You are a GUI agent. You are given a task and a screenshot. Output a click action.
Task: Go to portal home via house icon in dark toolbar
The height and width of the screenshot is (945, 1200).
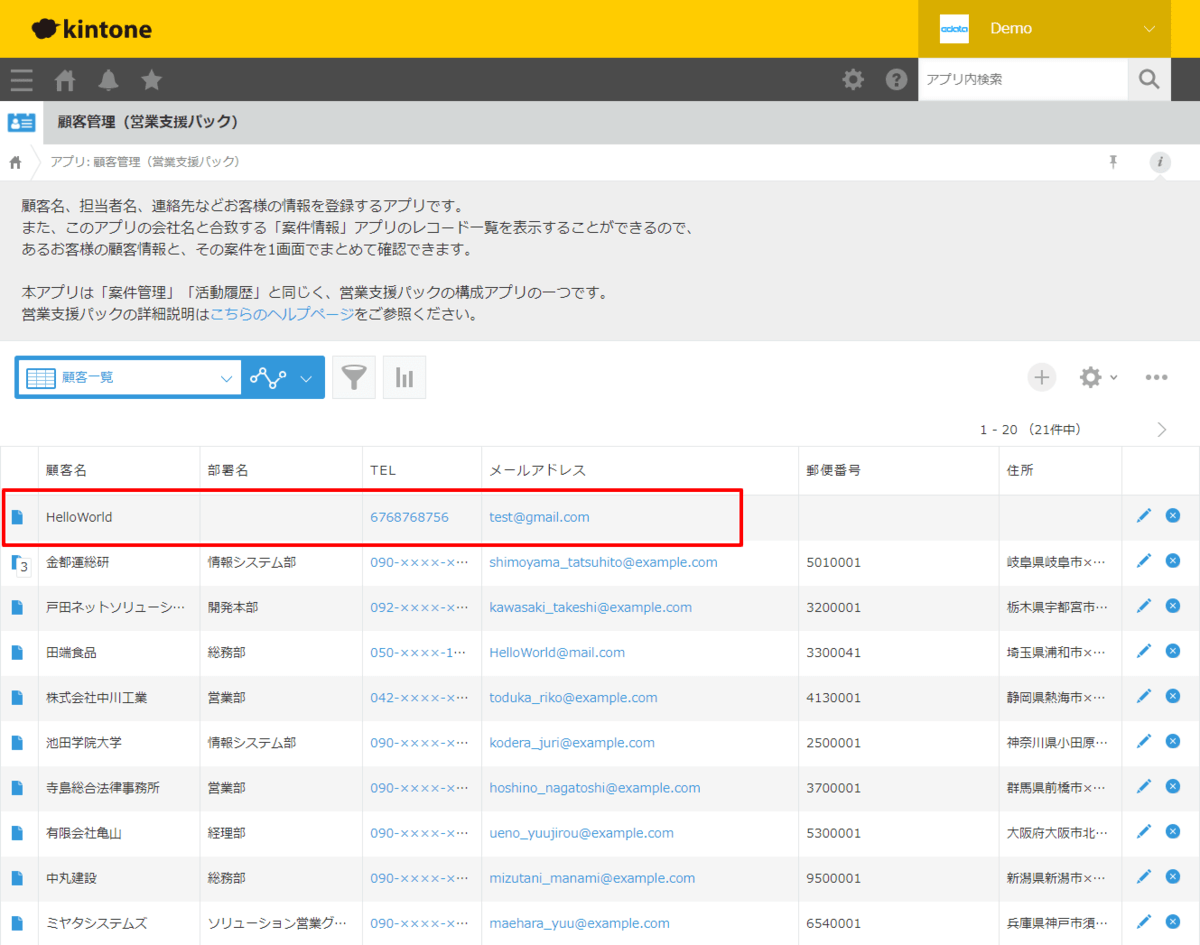tap(65, 80)
